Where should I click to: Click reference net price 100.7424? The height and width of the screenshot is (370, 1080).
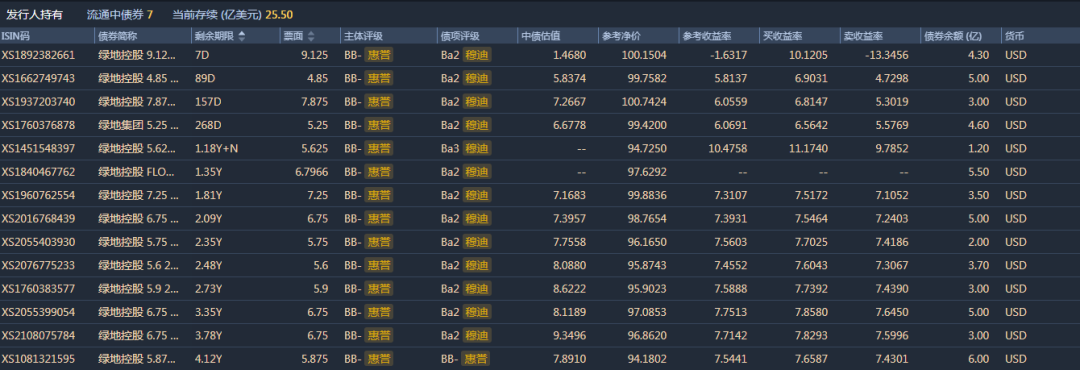[x=644, y=102]
